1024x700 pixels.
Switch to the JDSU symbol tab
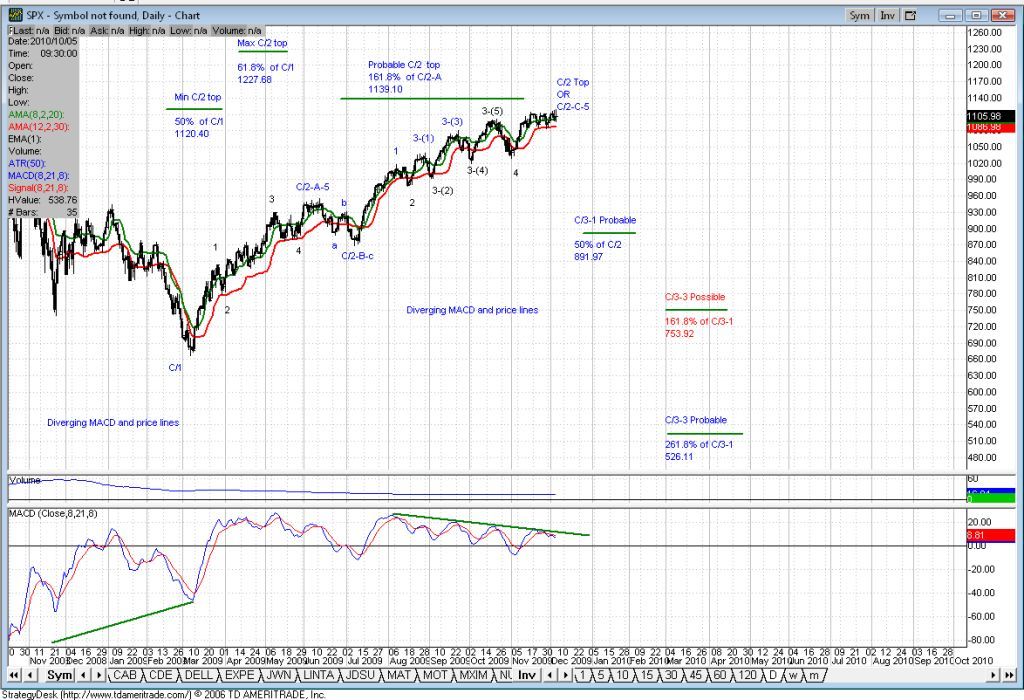[x=362, y=675]
